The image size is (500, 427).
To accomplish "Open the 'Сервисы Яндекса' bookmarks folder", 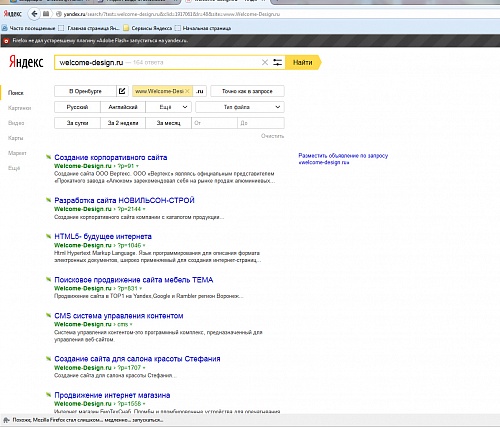I will [147, 28].
